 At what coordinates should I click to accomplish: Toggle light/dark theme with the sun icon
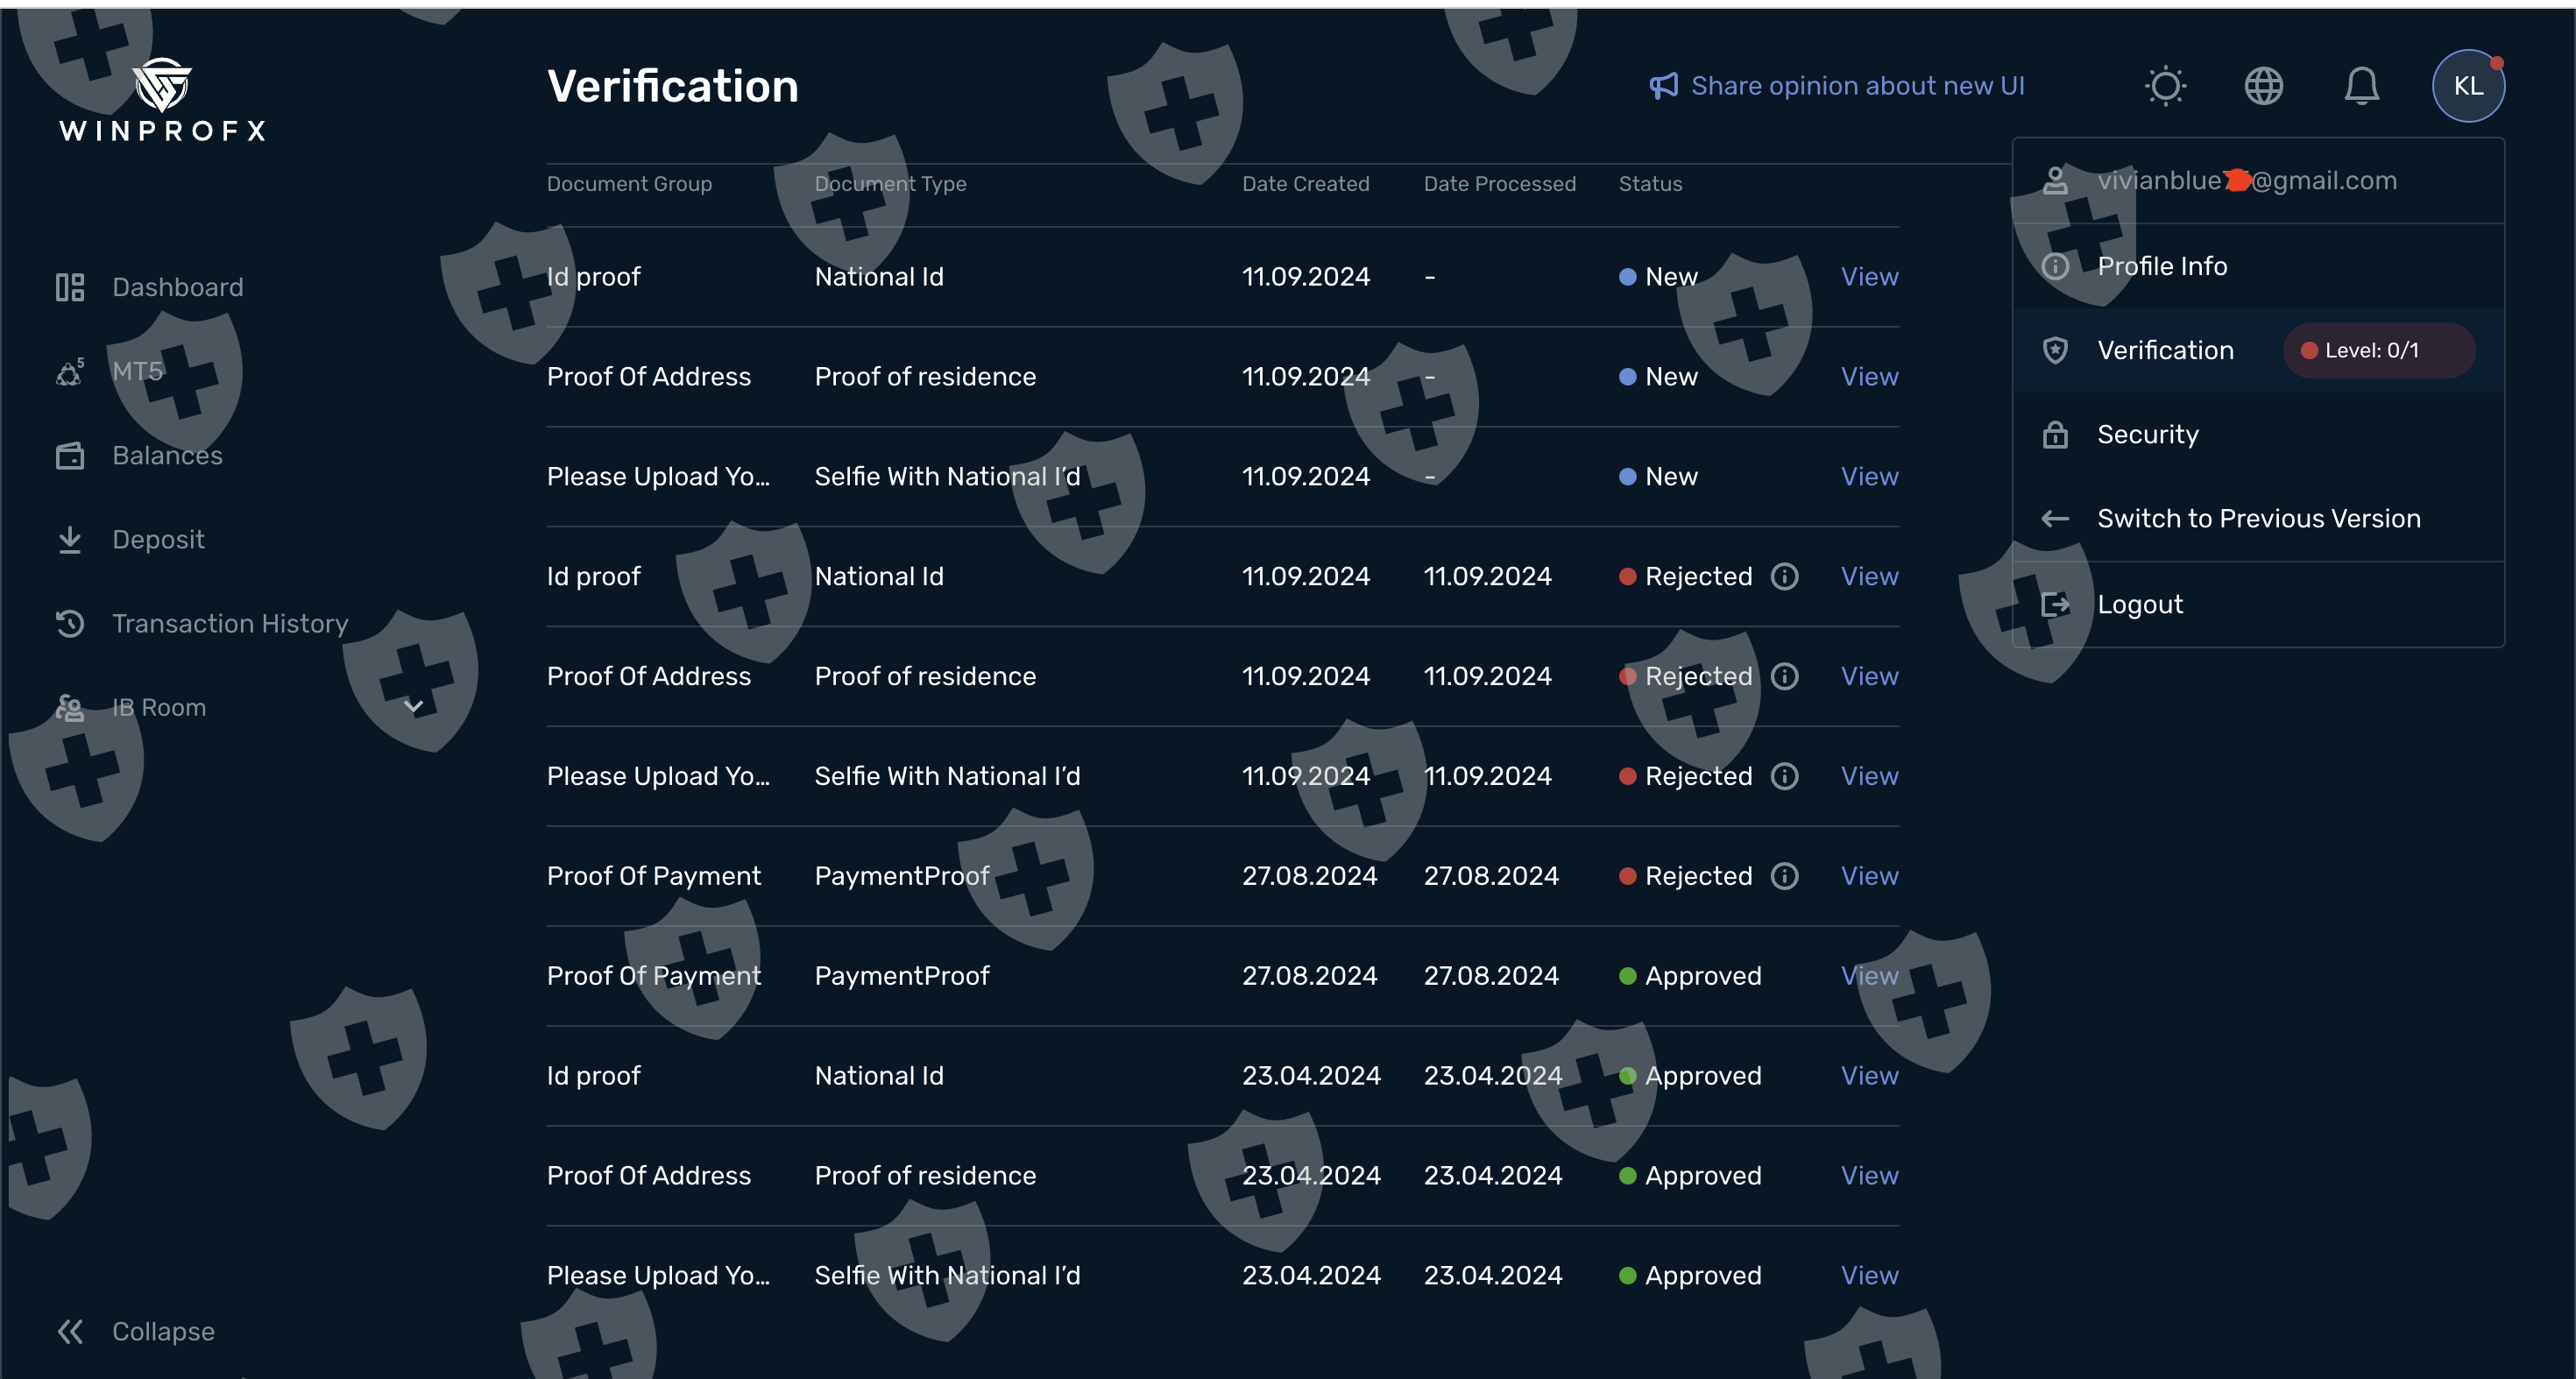(2165, 86)
